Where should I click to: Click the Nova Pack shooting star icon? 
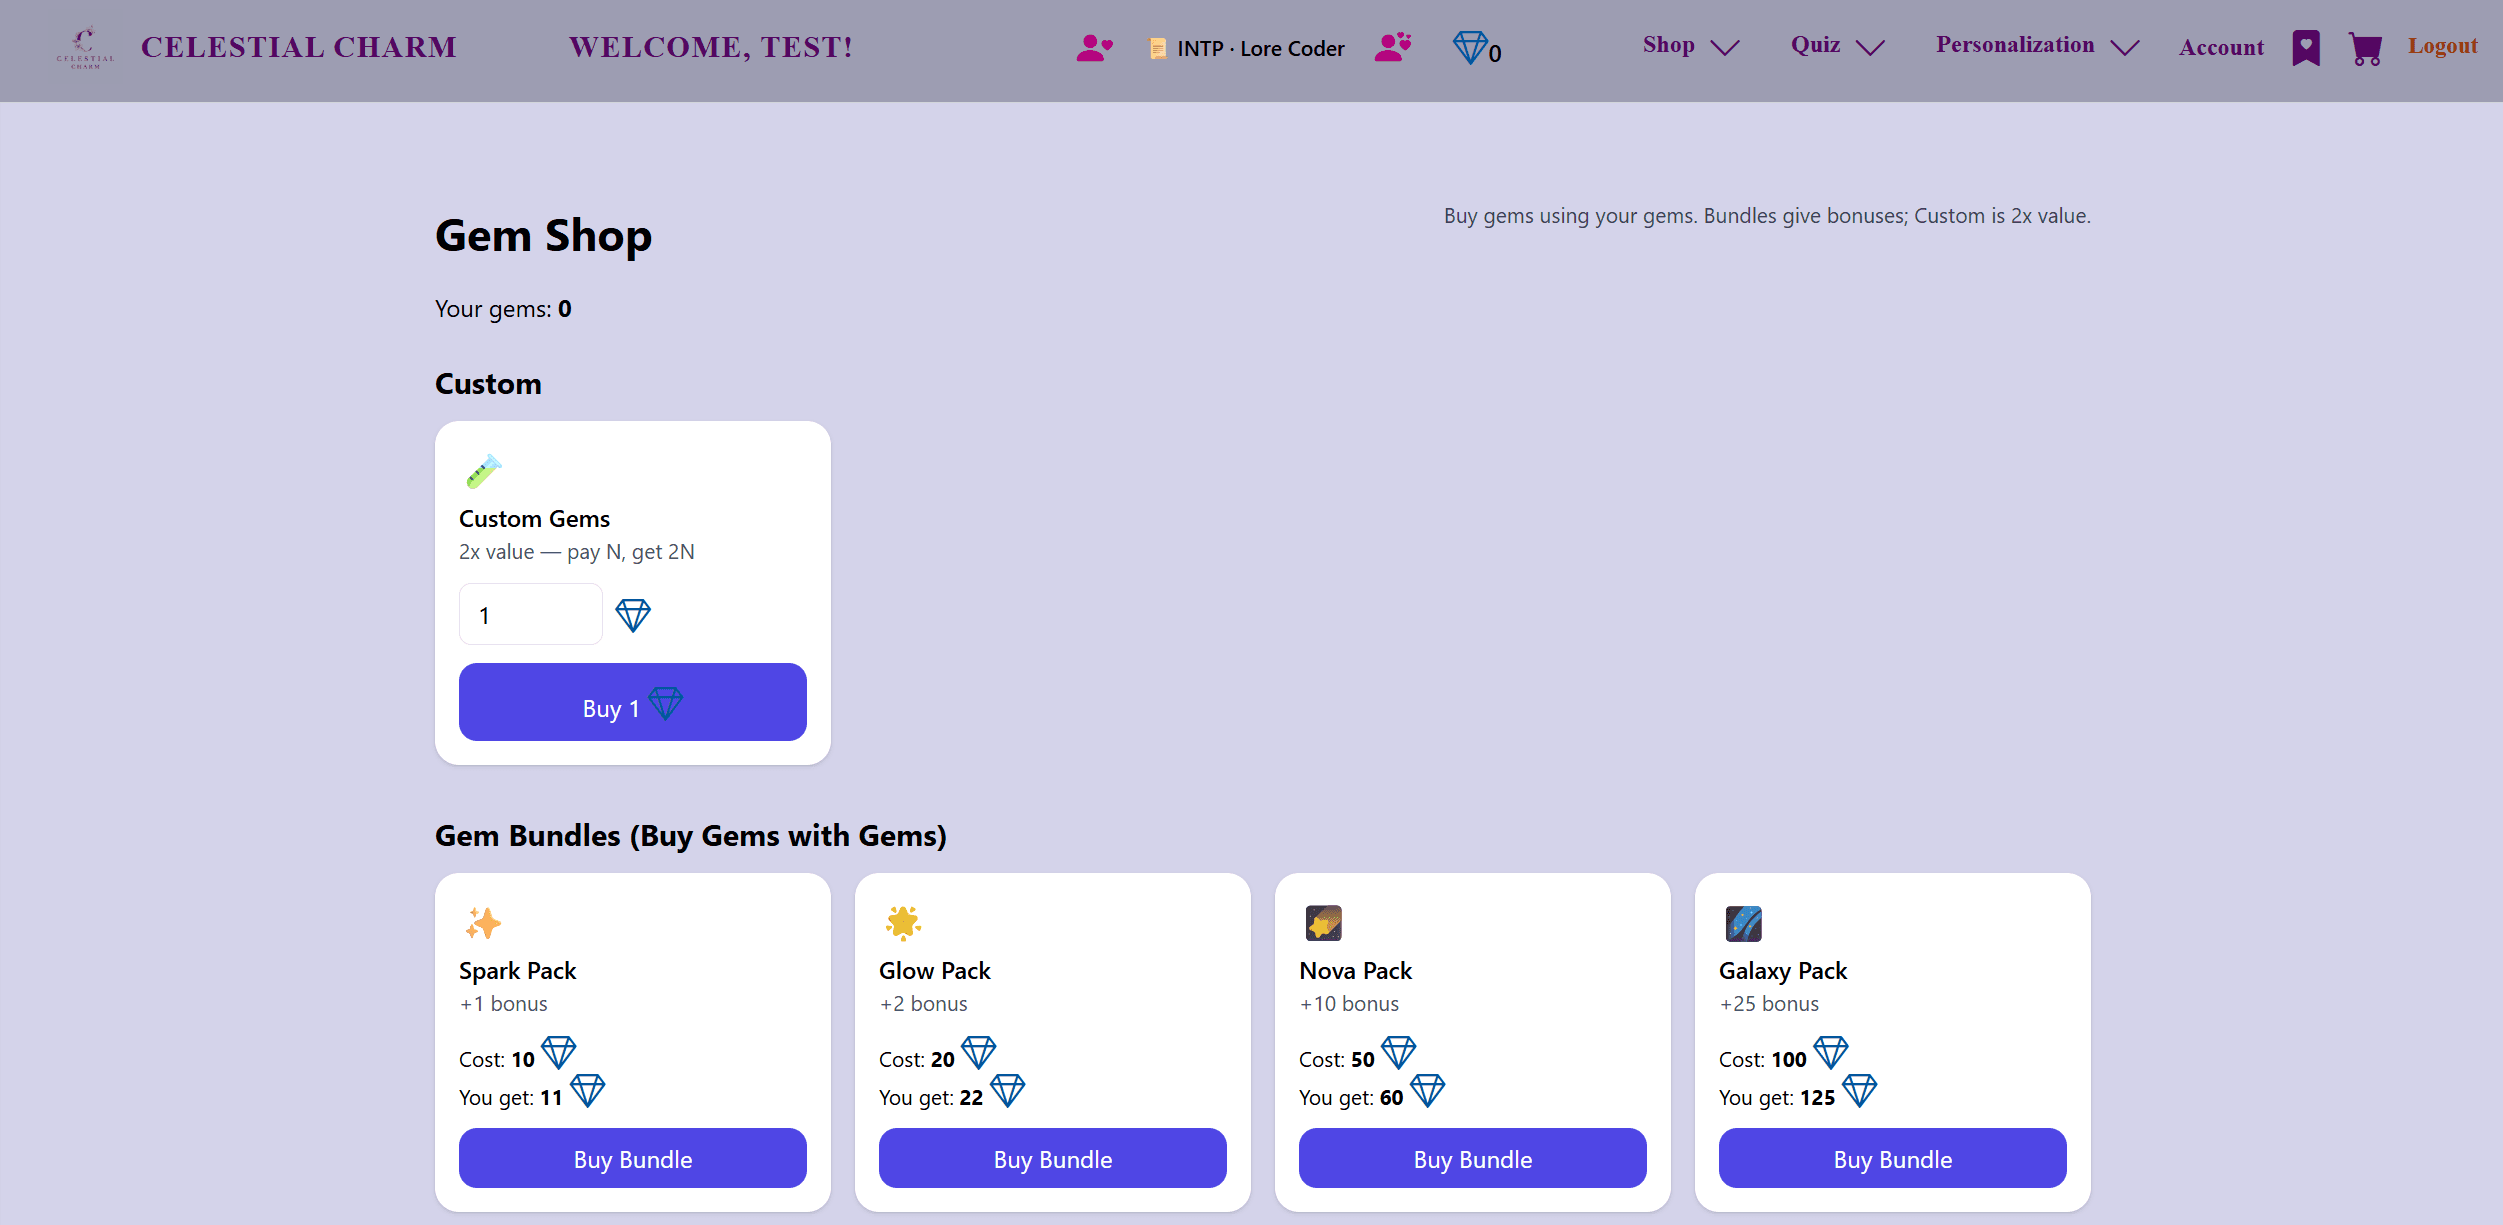tap(1323, 923)
